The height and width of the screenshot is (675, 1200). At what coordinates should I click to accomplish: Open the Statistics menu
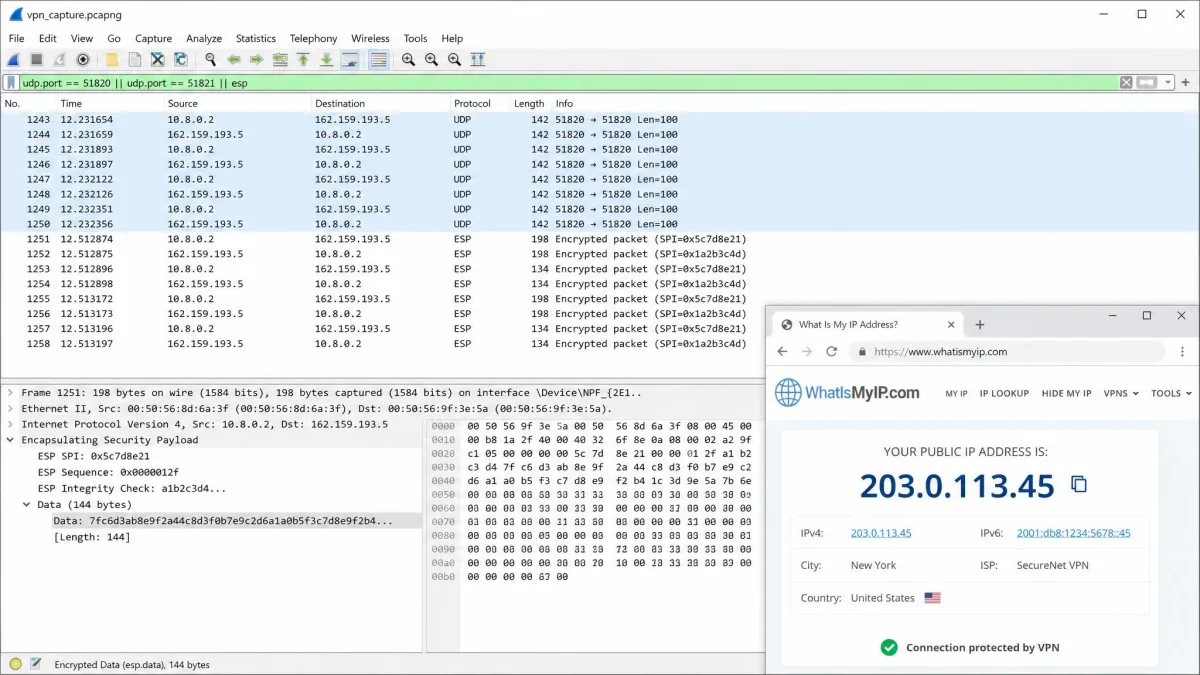(256, 38)
